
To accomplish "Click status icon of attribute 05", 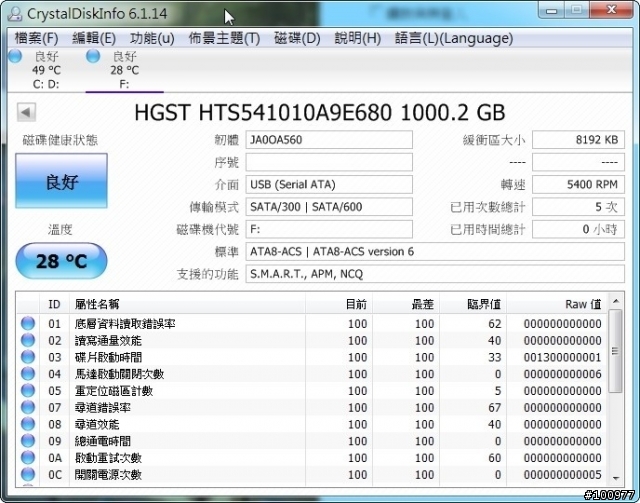I will tap(28, 390).
